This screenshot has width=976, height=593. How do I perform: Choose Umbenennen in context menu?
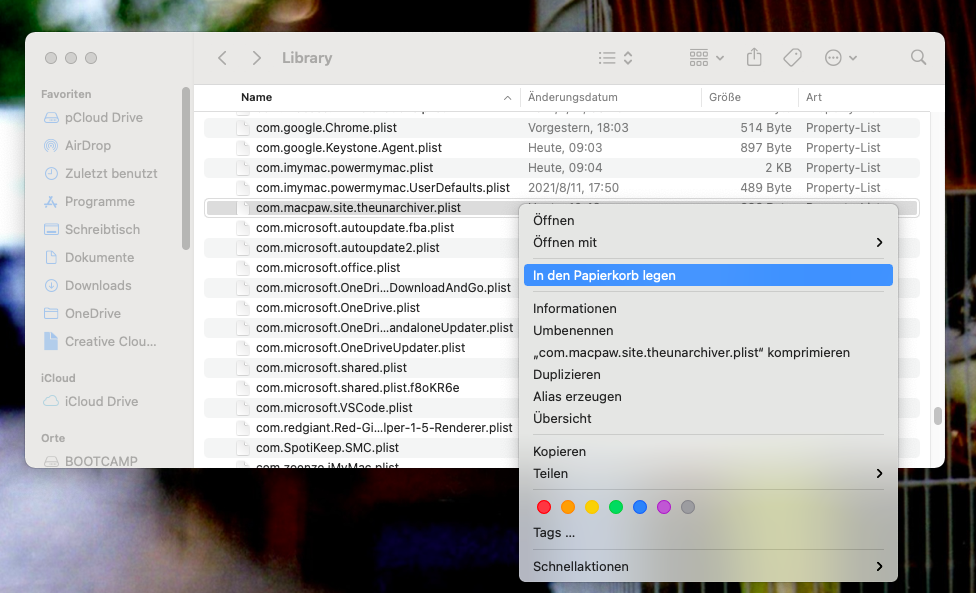click(x=708, y=330)
